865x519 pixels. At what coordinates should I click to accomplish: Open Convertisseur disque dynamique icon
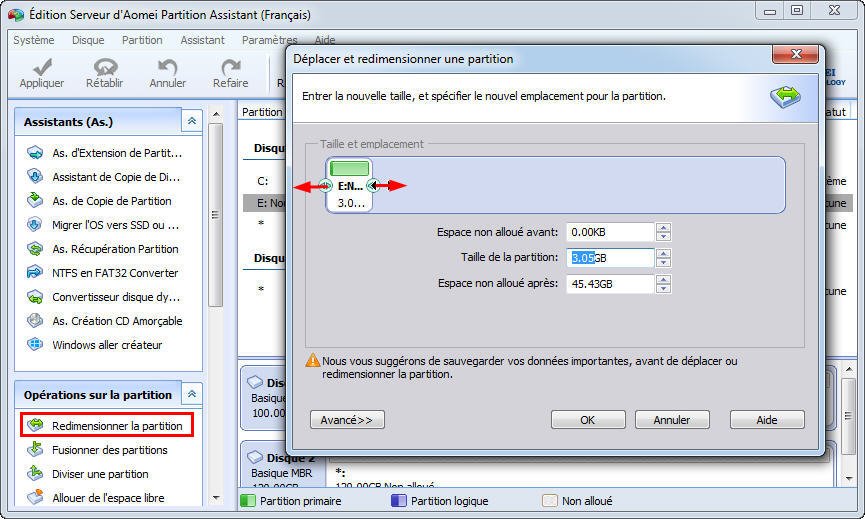(x=35, y=297)
